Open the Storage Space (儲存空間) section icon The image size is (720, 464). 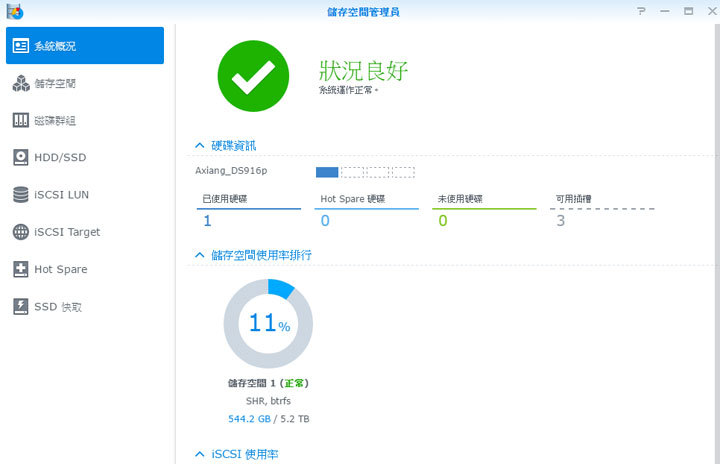(x=21, y=83)
